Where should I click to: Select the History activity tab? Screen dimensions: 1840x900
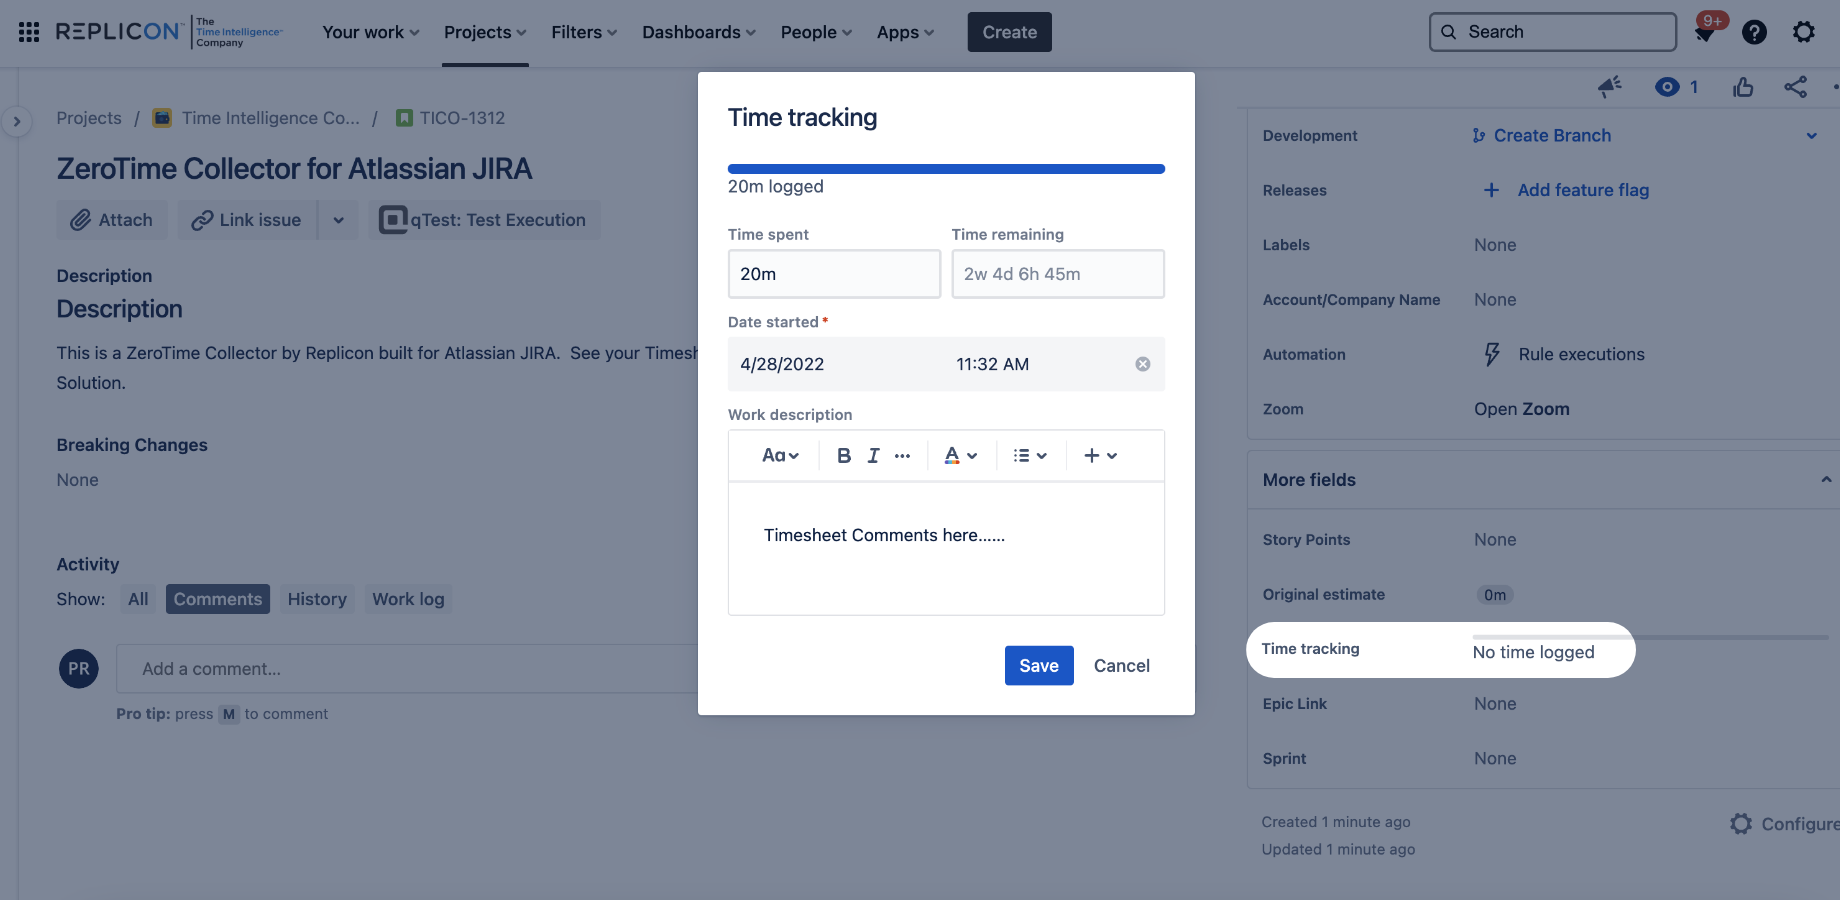tap(317, 599)
